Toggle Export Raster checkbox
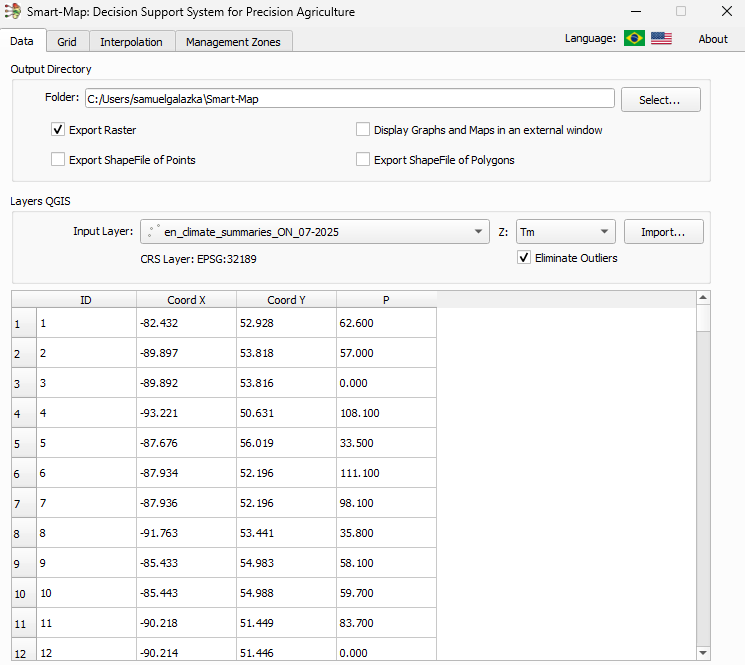 [x=59, y=130]
